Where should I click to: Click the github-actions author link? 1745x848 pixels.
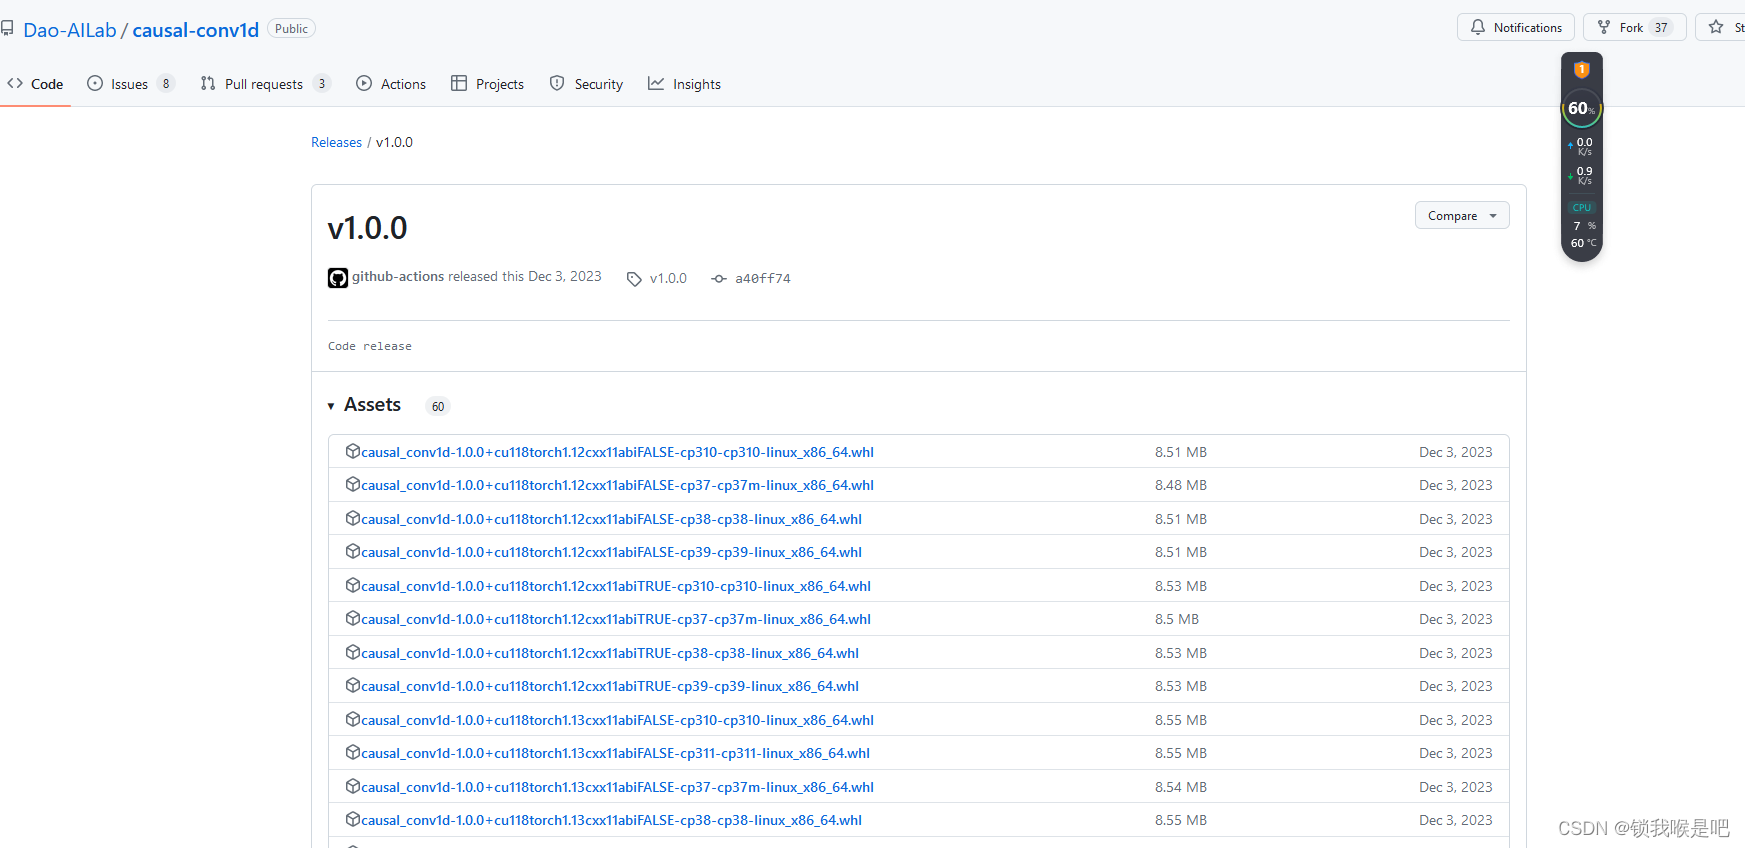pos(398,276)
